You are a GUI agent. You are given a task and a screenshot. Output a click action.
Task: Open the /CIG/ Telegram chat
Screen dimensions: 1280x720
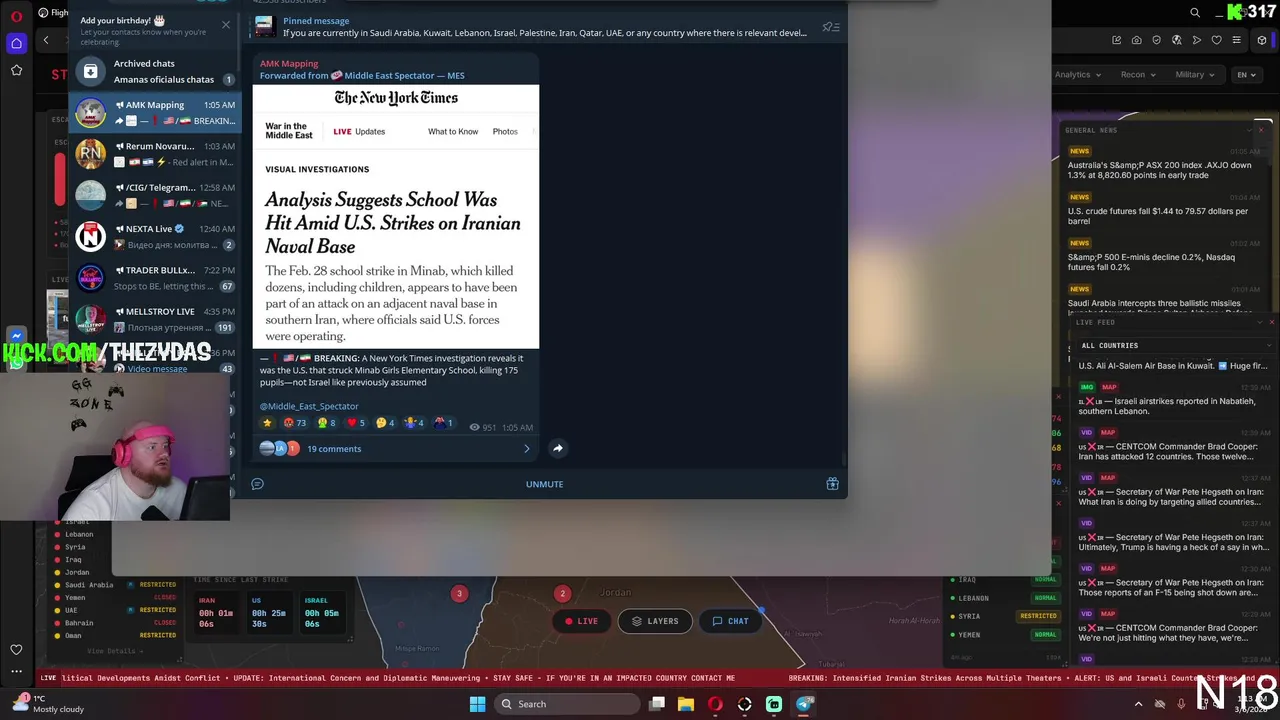tap(155, 195)
